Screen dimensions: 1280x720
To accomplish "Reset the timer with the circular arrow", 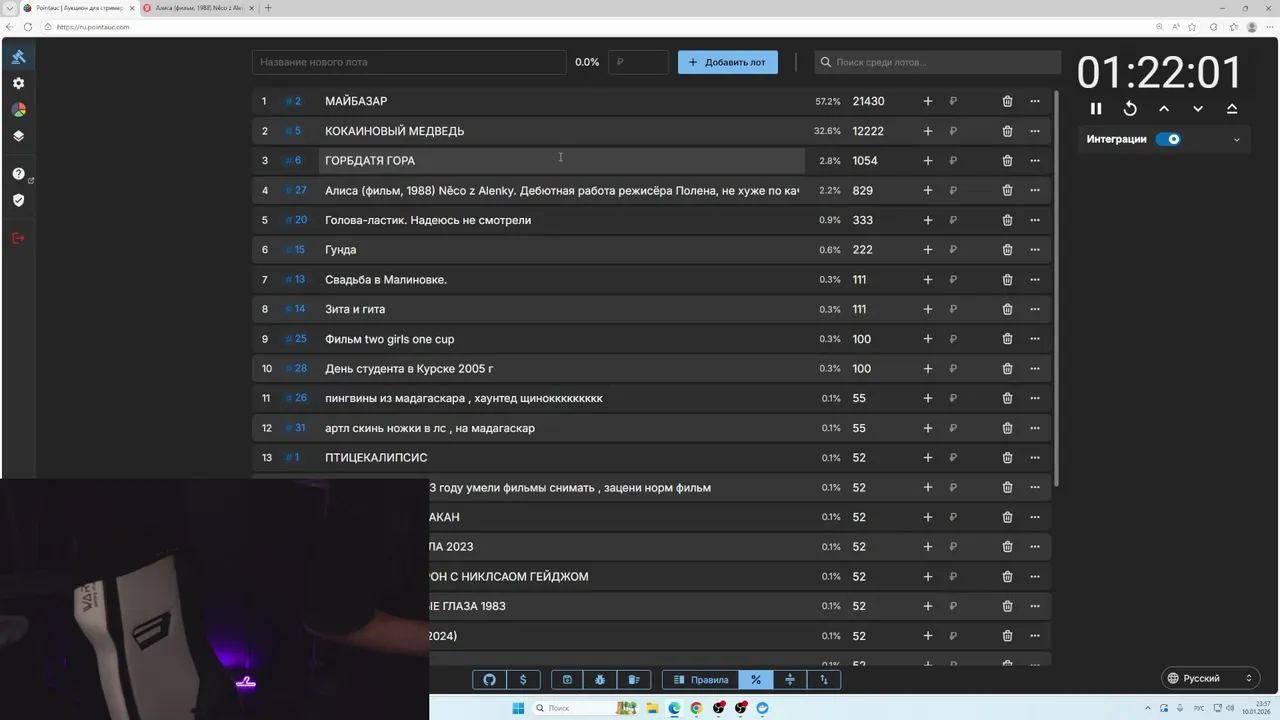I will [1130, 108].
